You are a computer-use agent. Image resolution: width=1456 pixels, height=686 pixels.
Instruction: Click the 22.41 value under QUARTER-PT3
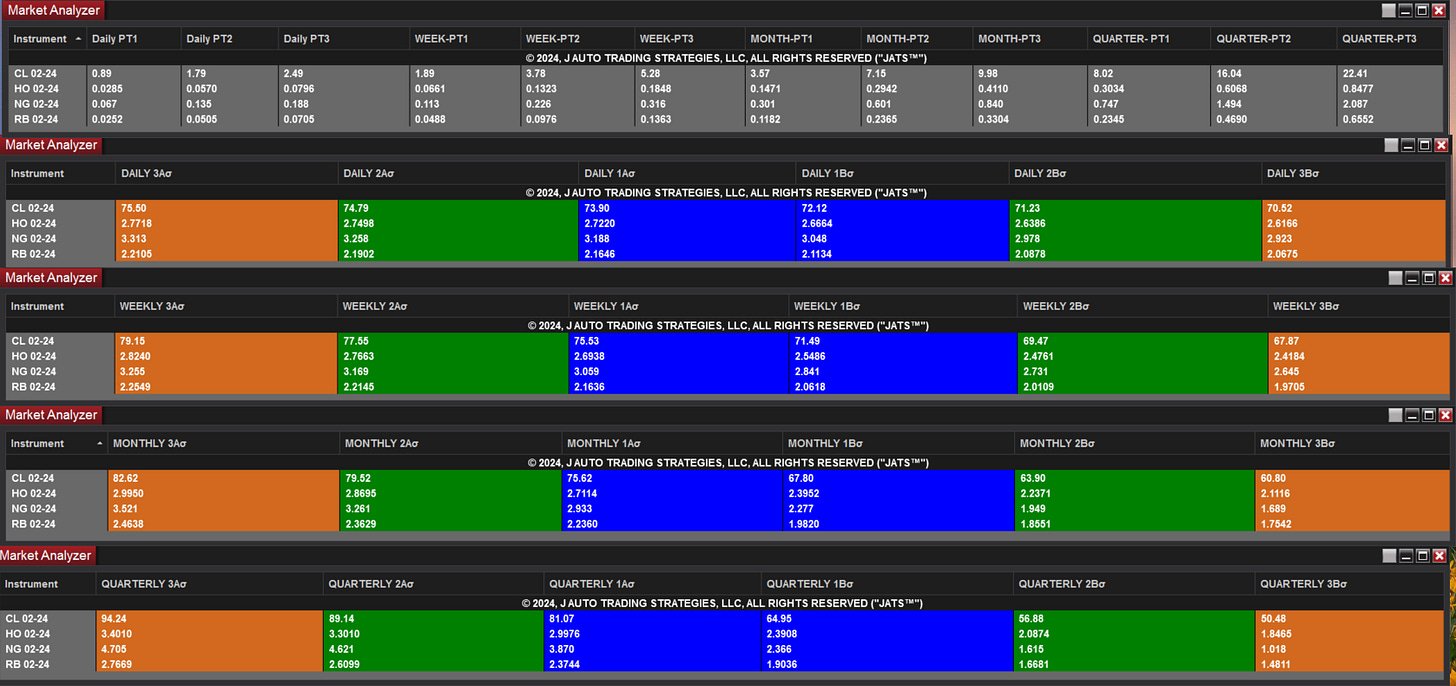point(1391,73)
